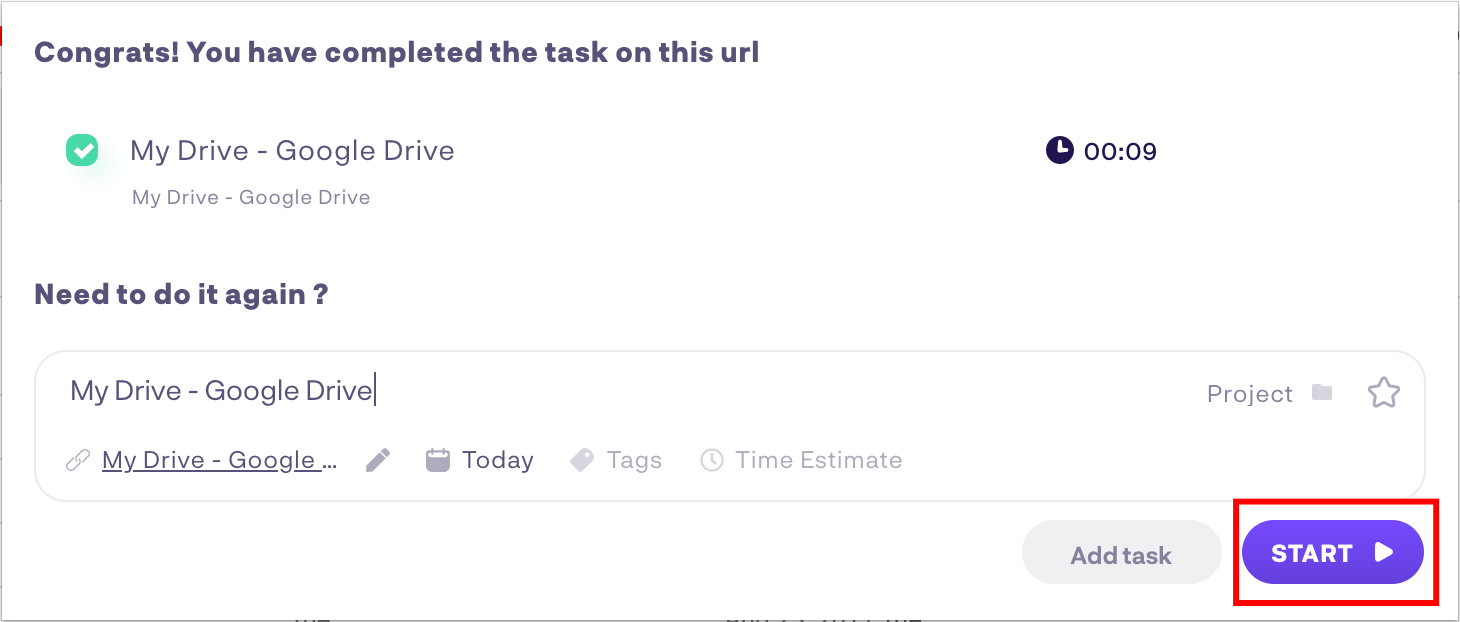Image resolution: width=1460 pixels, height=622 pixels.
Task: Click the Add task button
Action: click(1121, 556)
